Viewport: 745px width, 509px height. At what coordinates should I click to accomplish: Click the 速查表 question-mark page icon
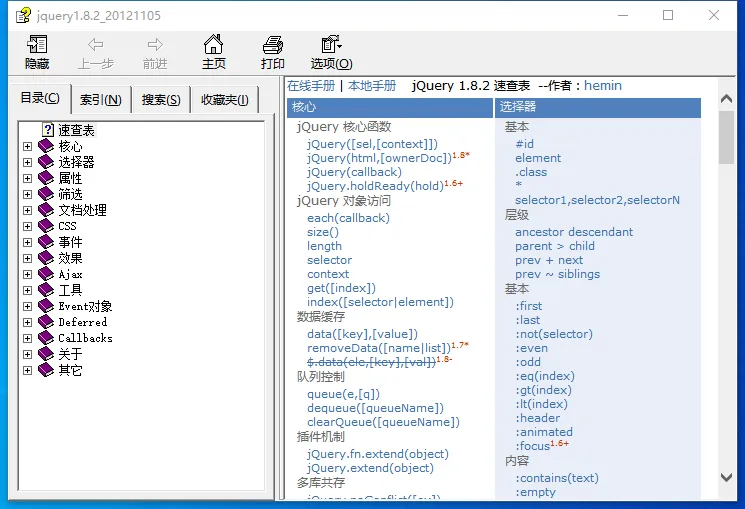click(48, 130)
